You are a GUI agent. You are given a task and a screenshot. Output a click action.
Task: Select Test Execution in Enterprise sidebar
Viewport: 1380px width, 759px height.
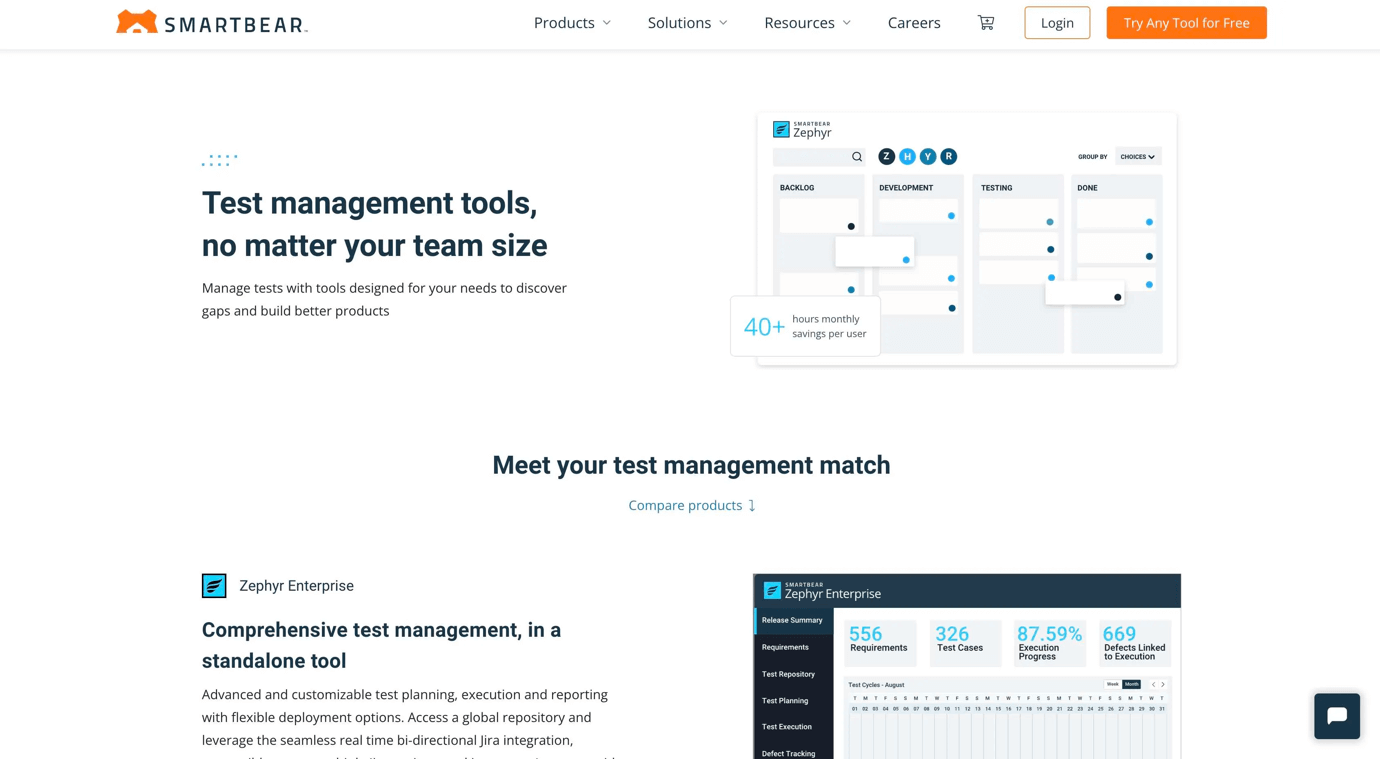(787, 727)
